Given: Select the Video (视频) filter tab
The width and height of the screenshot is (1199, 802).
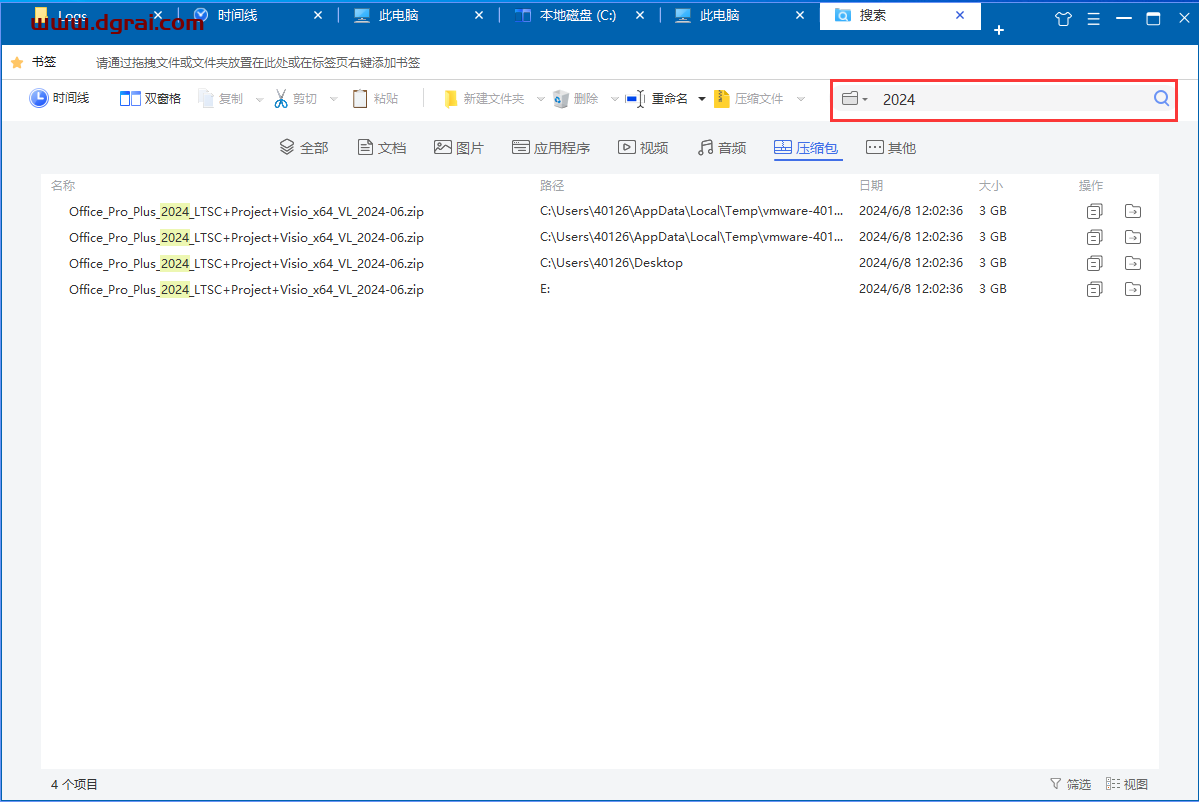Looking at the screenshot, I should (x=643, y=148).
